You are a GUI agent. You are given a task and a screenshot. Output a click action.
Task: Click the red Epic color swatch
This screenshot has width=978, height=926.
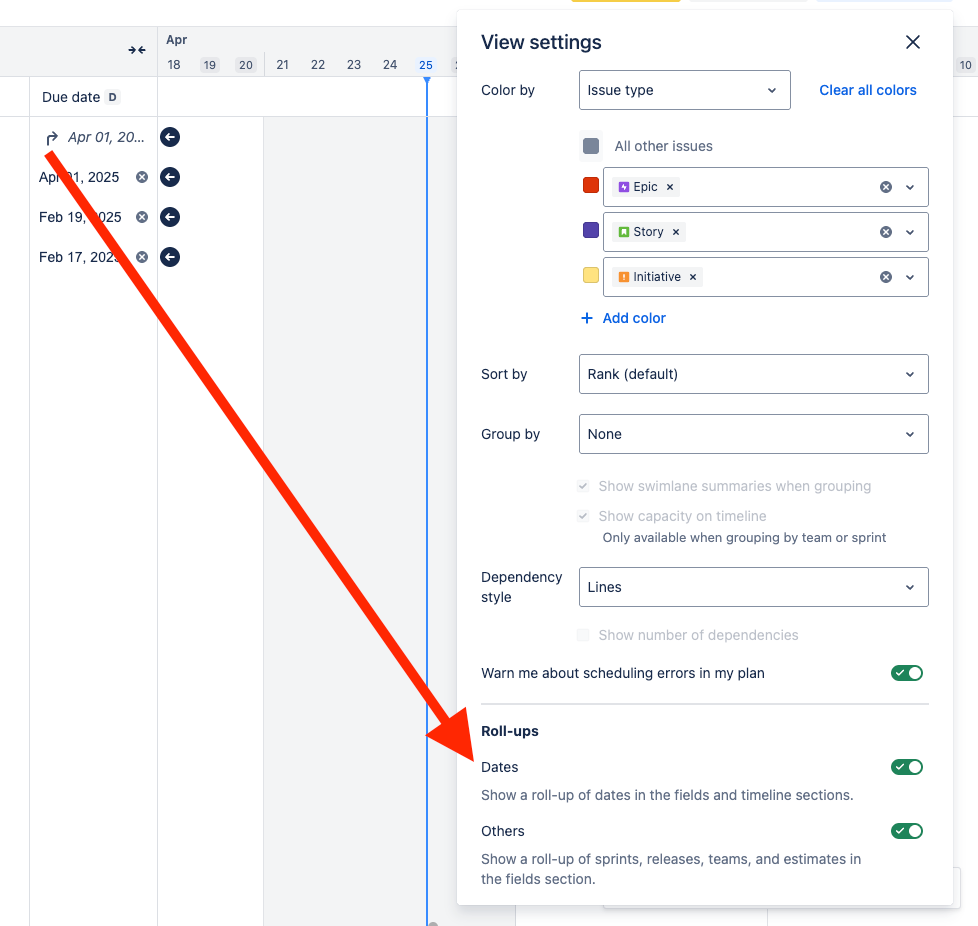tap(591, 185)
